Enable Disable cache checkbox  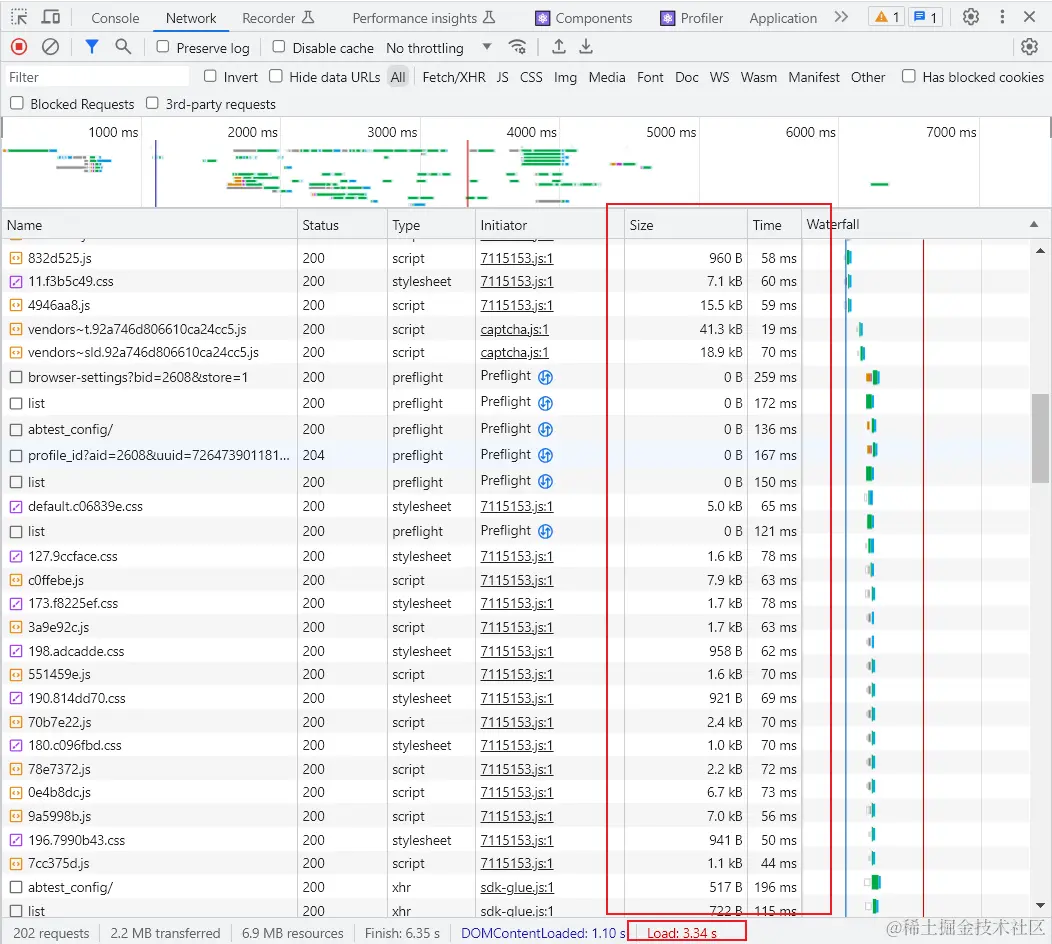pos(278,47)
